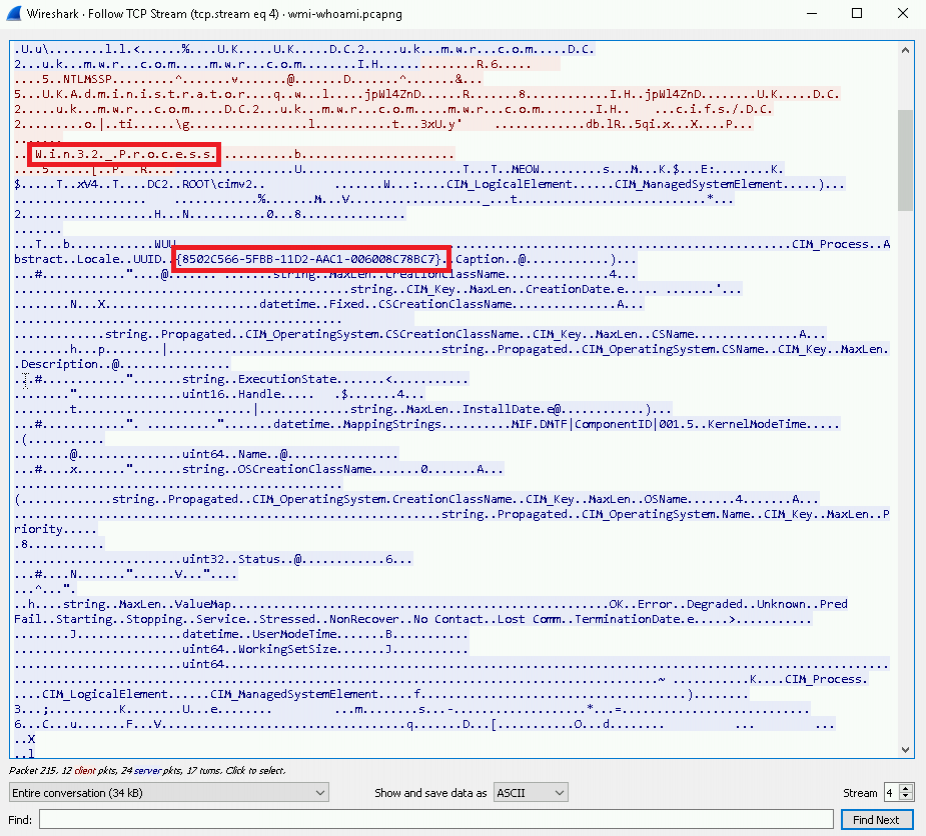Open the Entire conversation (34 kB) dropdown
Screen dimensions: 926x836
(169, 792)
